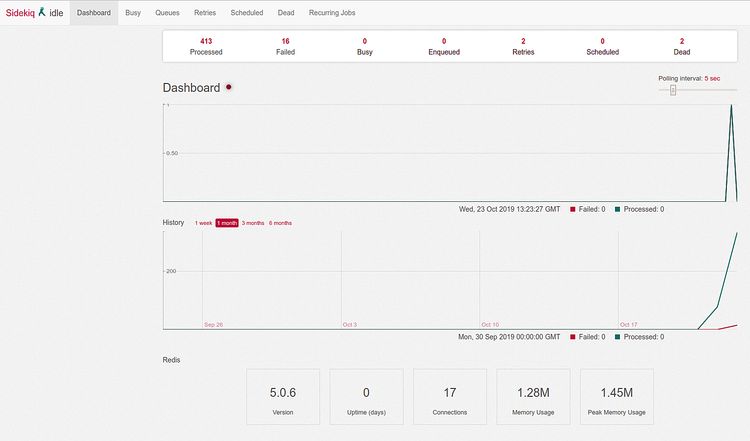Switch to the Scheduled tab

click(247, 13)
